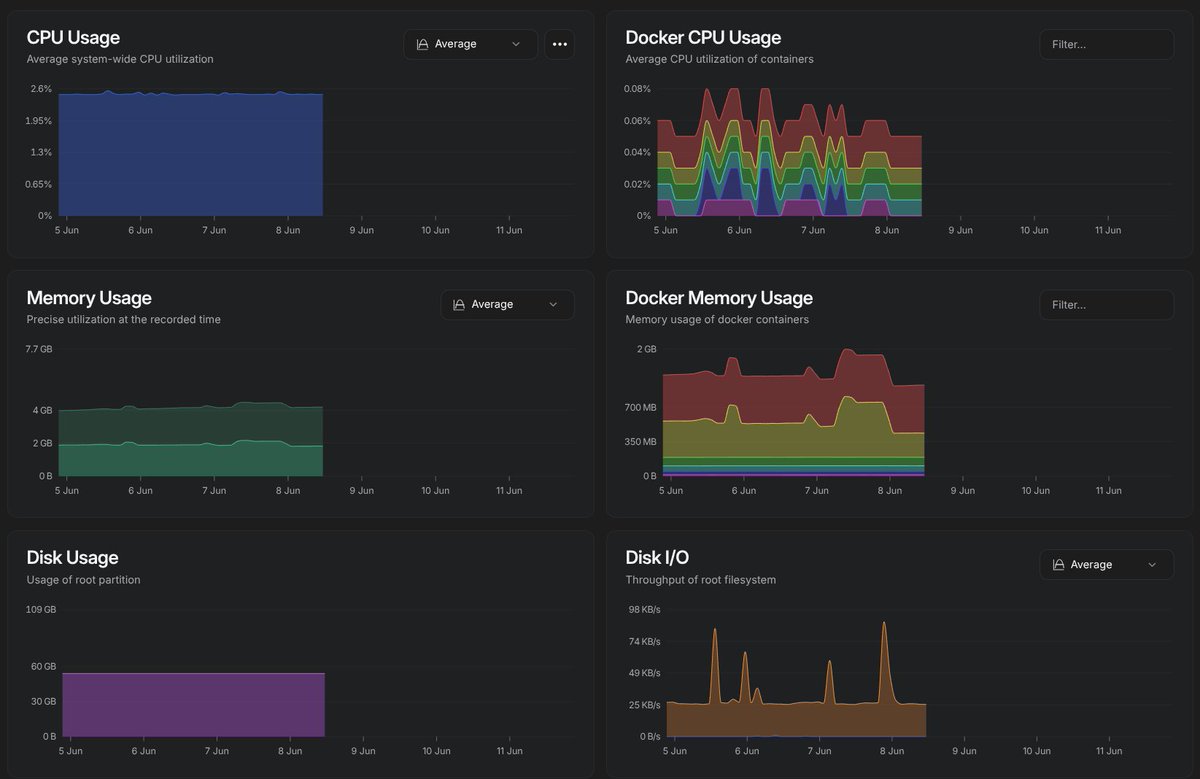Screen dimensions: 1200x779
Task: Click the 7.7 GB label on Memory Usage axis
Action: pos(39,350)
